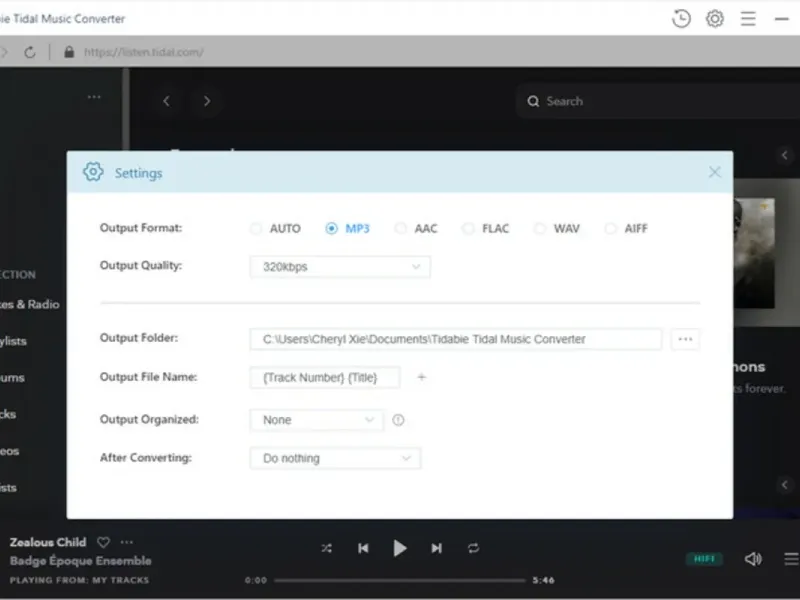
Task: Reload the Tidal web page
Action: point(30,52)
